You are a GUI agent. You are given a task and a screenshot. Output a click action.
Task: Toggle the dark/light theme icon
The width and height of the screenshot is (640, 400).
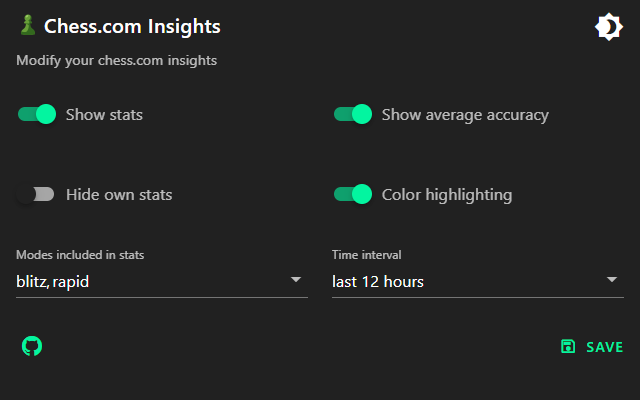[x=608, y=27]
